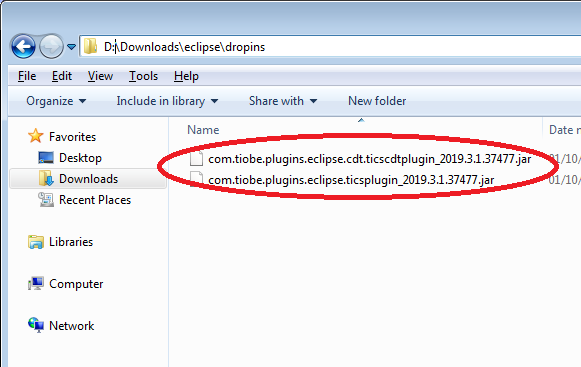The height and width of the screenshot is (367, 581).
Task: Select the eclipse.ticsplugin_2019.3.1.37477.jar file
Action: pyautogui.click(x=351, y=180)
